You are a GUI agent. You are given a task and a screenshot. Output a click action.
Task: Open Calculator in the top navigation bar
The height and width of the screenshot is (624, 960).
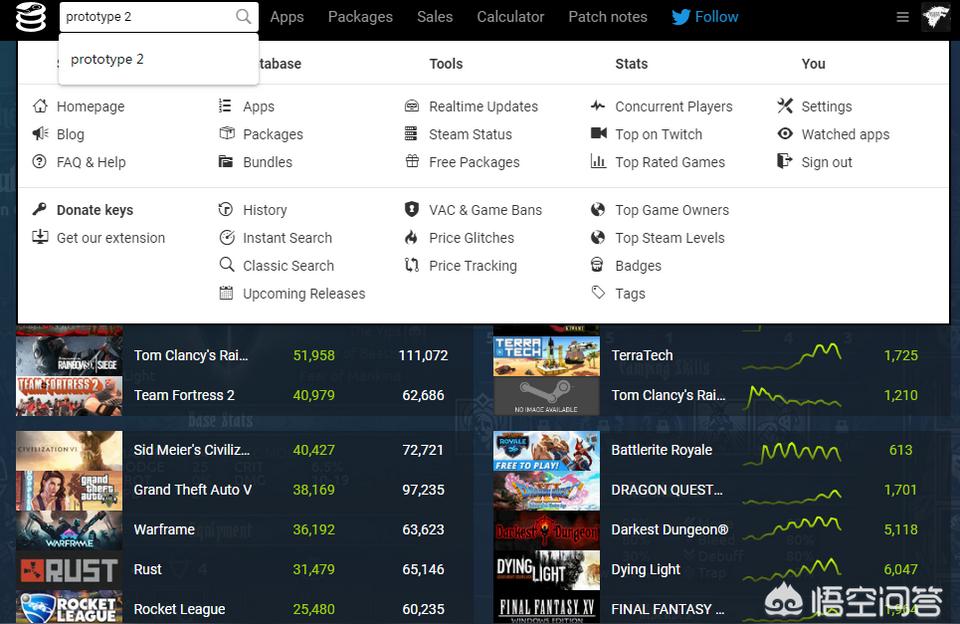pyautogui.click(x=511, y=17)
